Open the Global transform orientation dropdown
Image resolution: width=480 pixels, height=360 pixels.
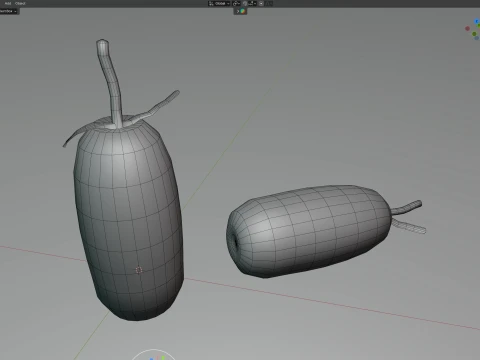219,3
